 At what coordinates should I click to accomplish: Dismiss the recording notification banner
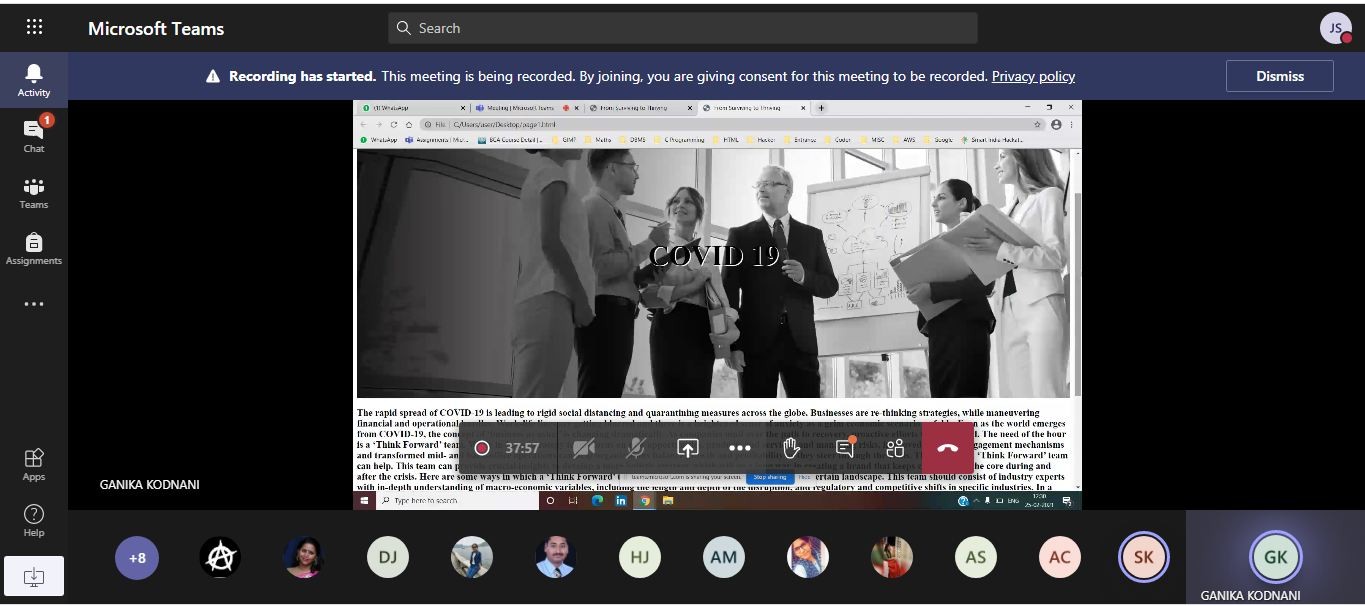click(1279, 76)
